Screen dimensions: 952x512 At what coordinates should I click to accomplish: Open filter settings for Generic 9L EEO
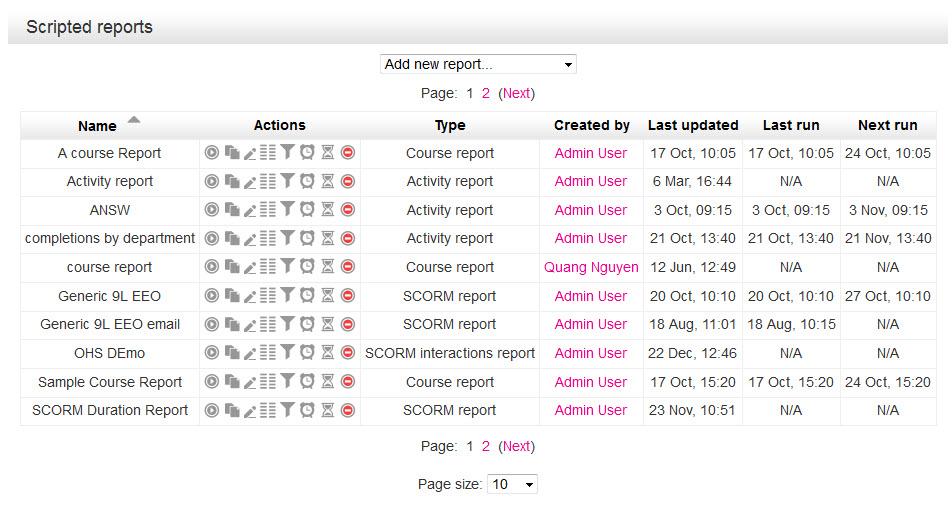287,296
